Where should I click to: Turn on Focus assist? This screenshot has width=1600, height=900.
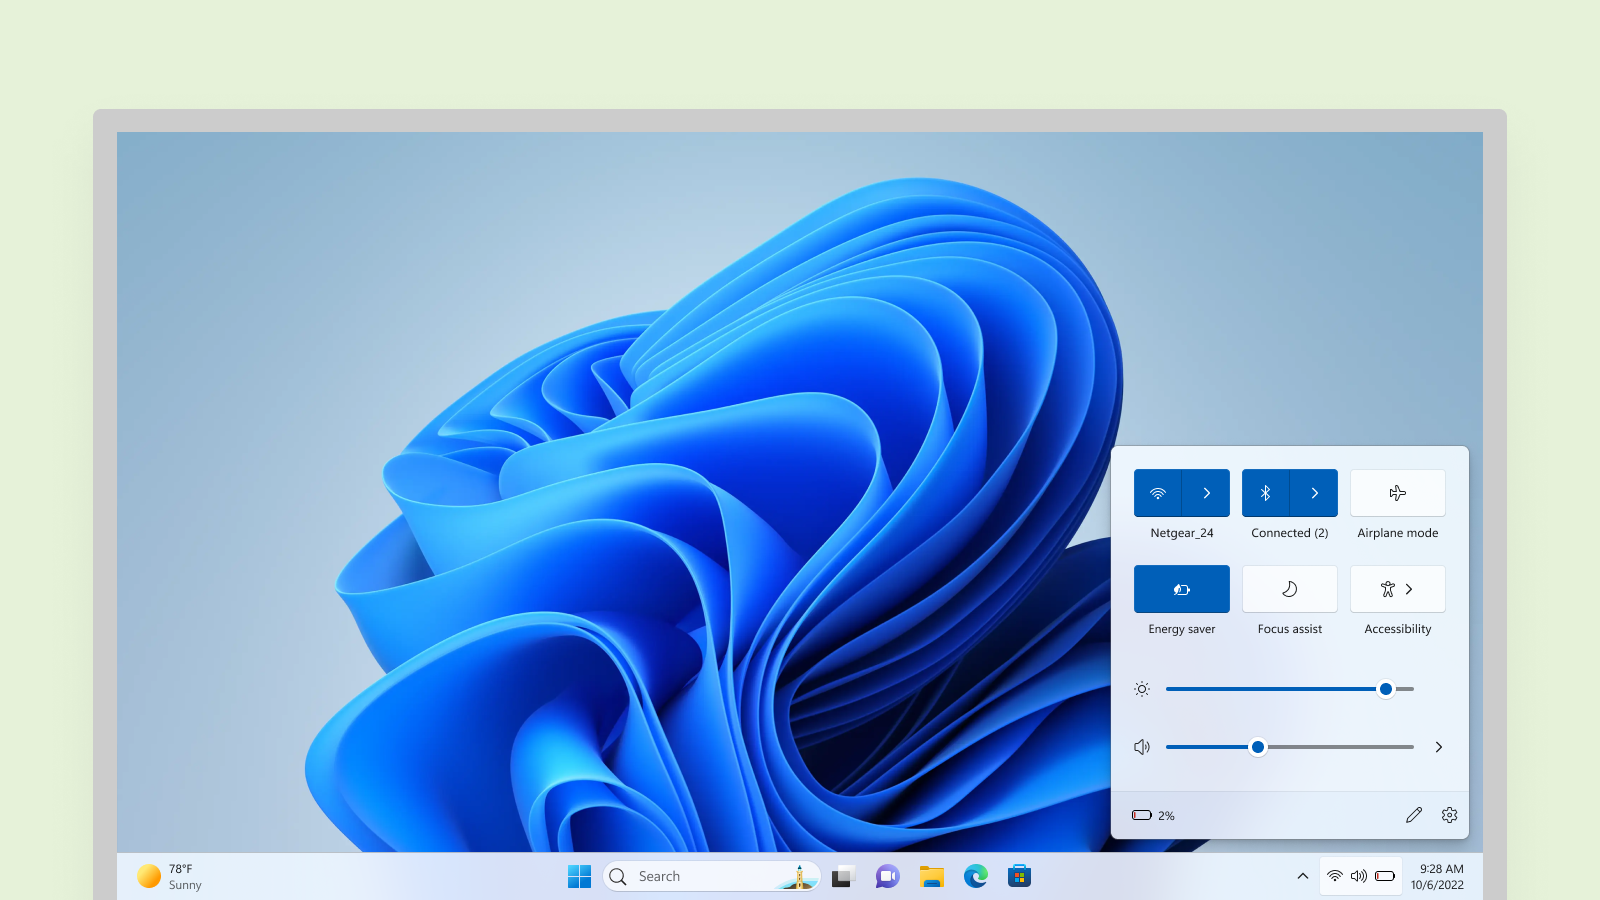(1289, 589)
